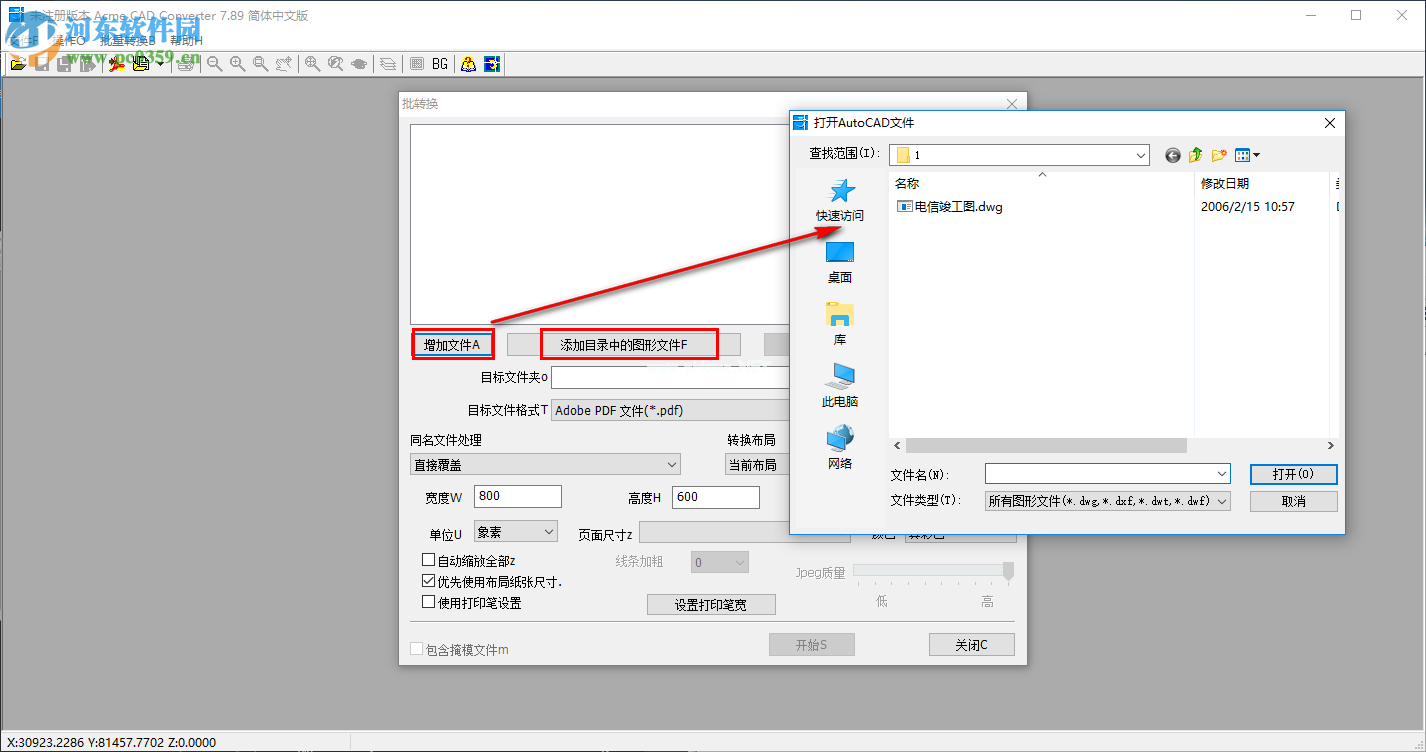Click the 添加目录中的图形文件F button
This screenshot has height=752, width=1426.
pos(624,345)
